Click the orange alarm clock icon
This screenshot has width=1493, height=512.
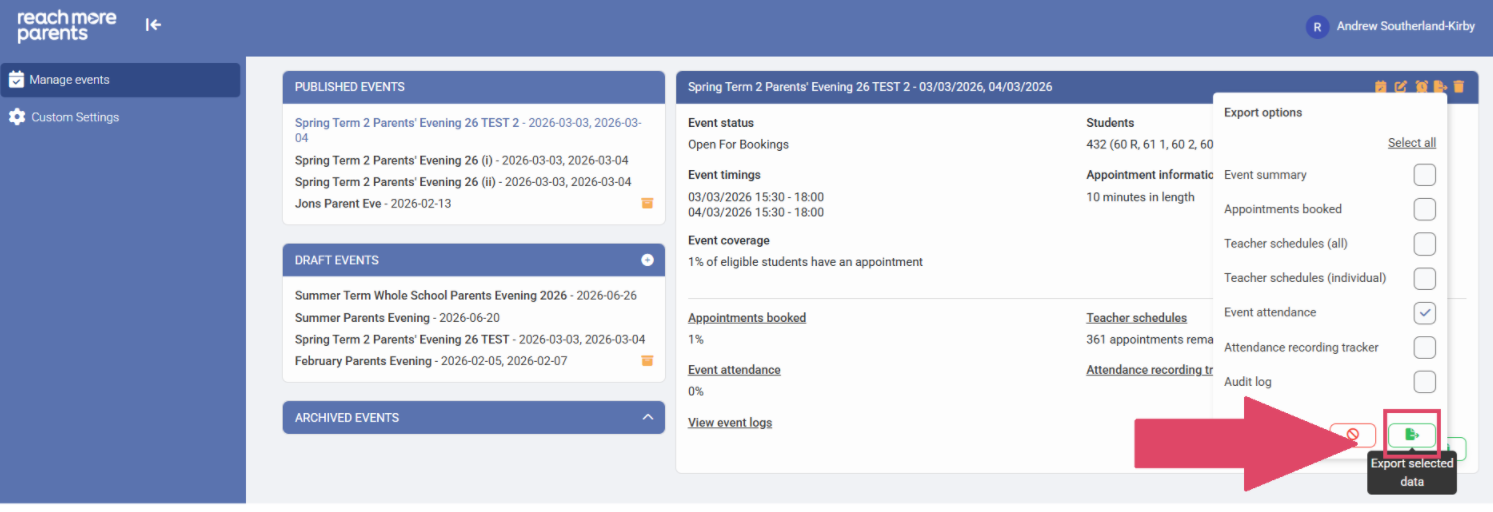(x=1421, y=87)
